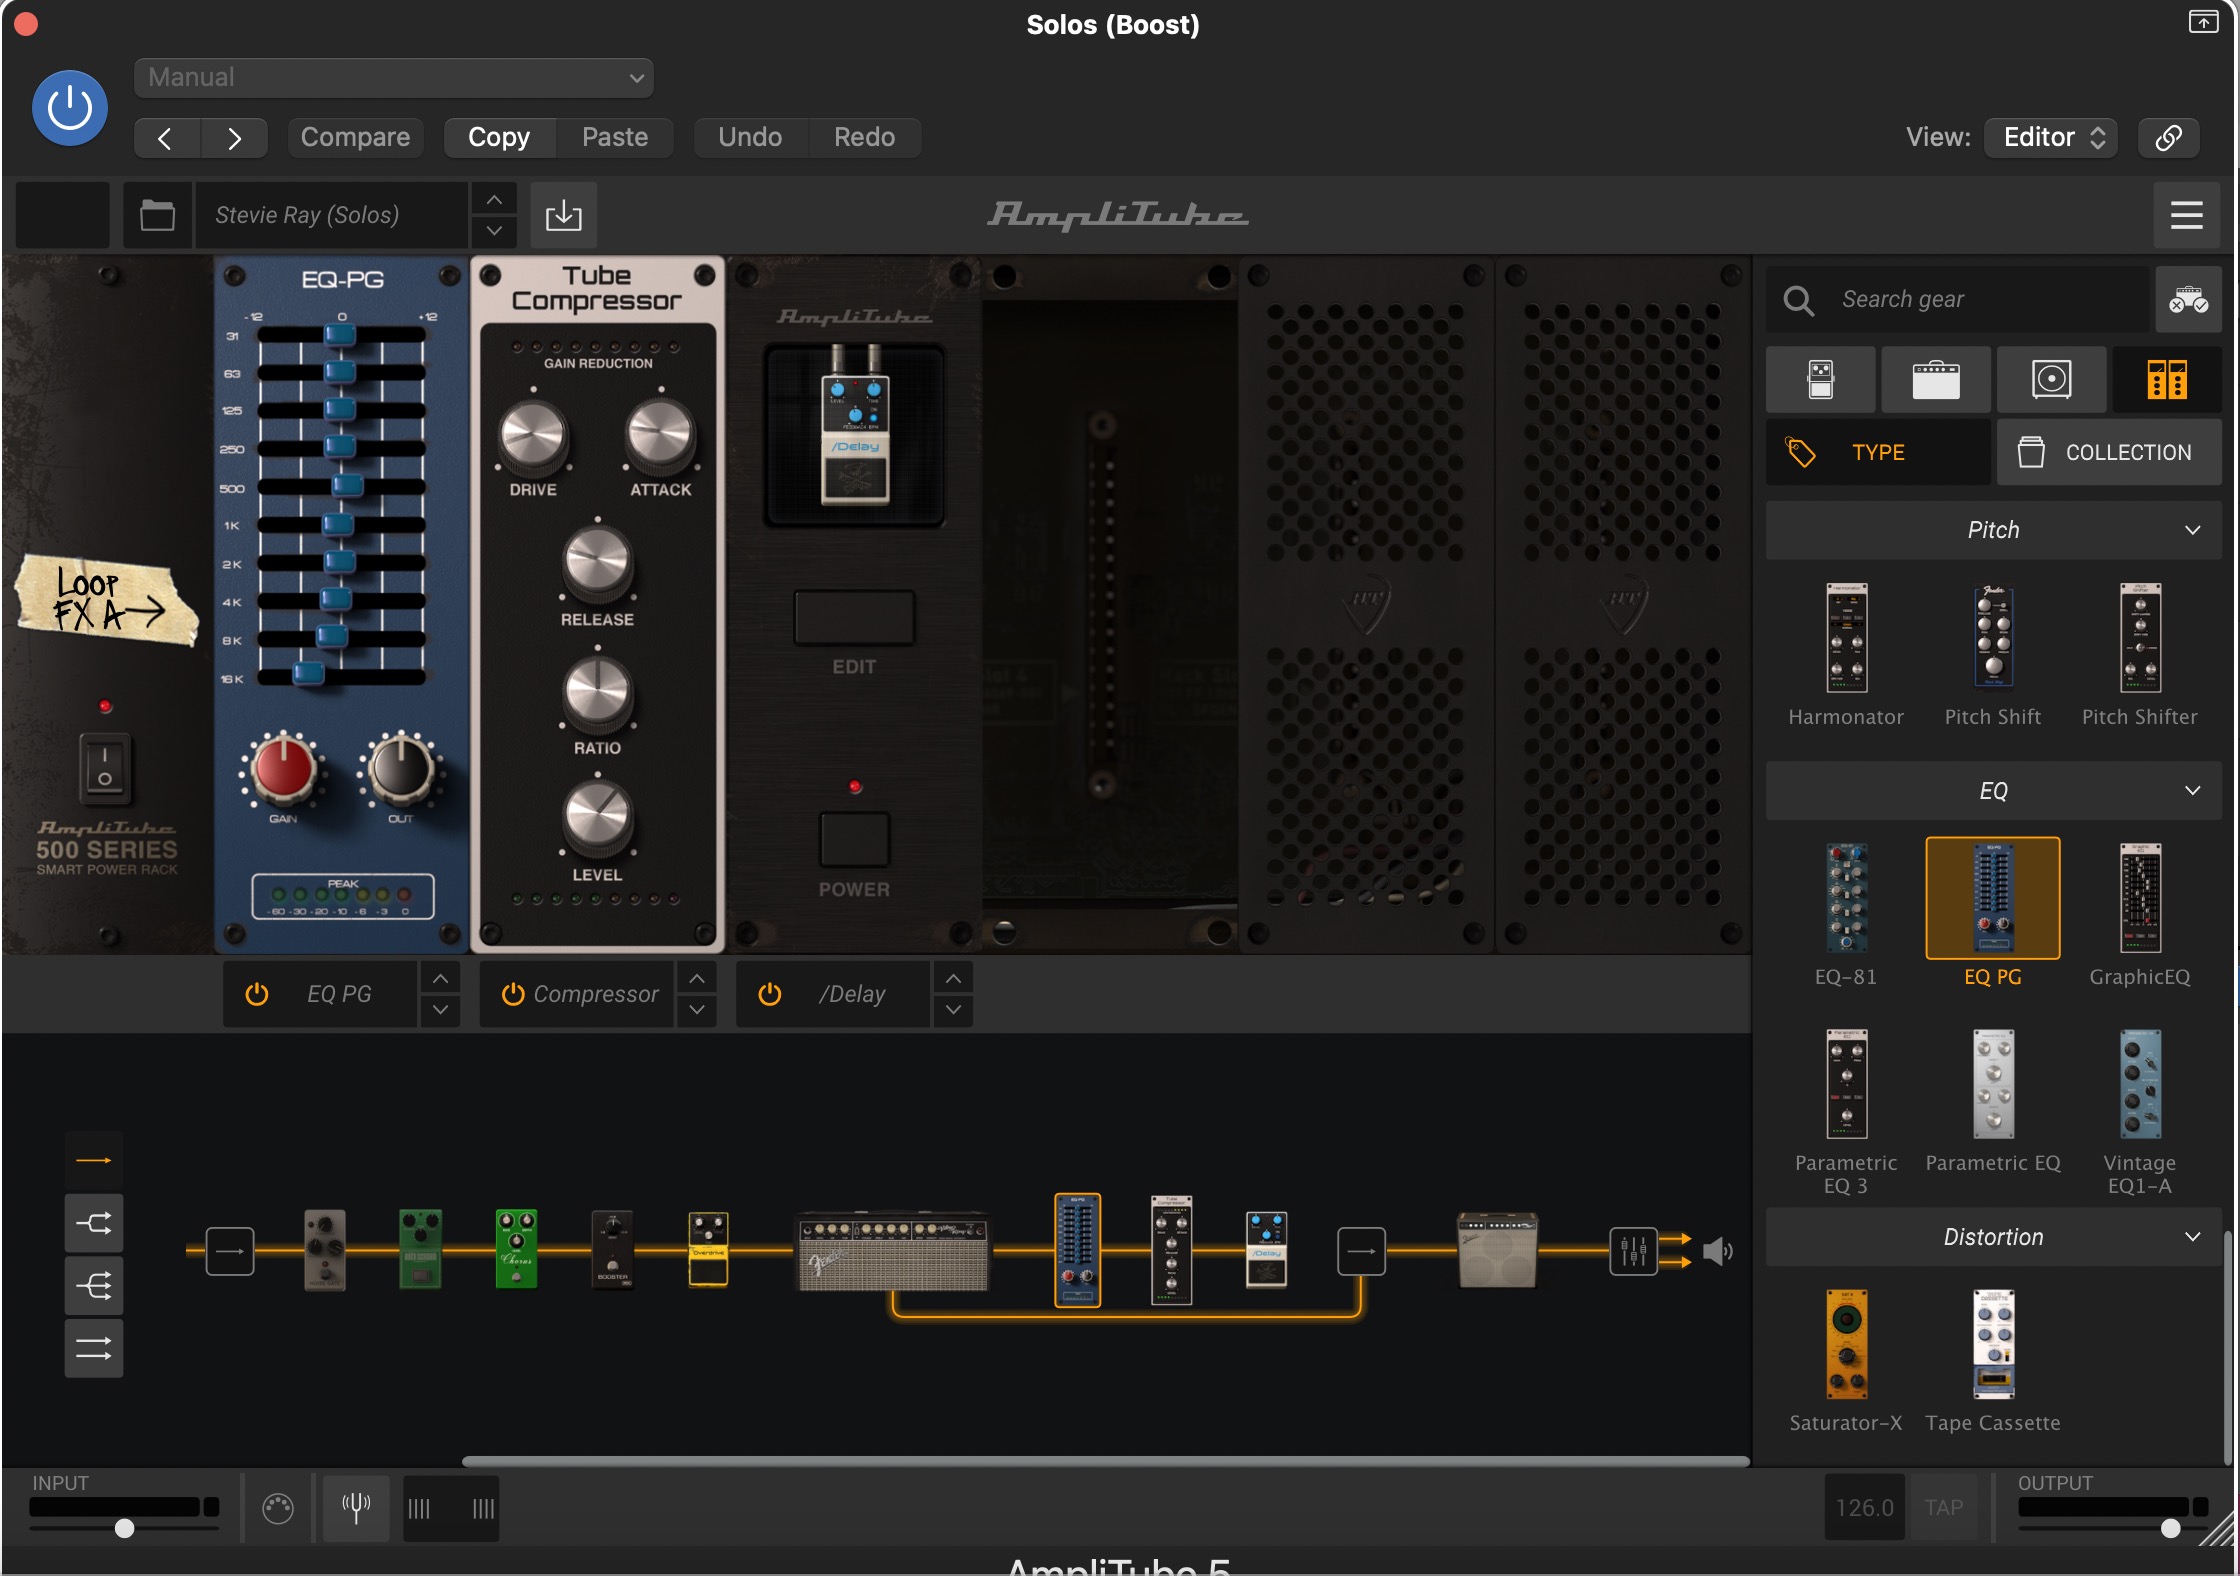2240x1576 pixels.
Task: Click the INPUT level slider knob
Action: [124, 1528]
